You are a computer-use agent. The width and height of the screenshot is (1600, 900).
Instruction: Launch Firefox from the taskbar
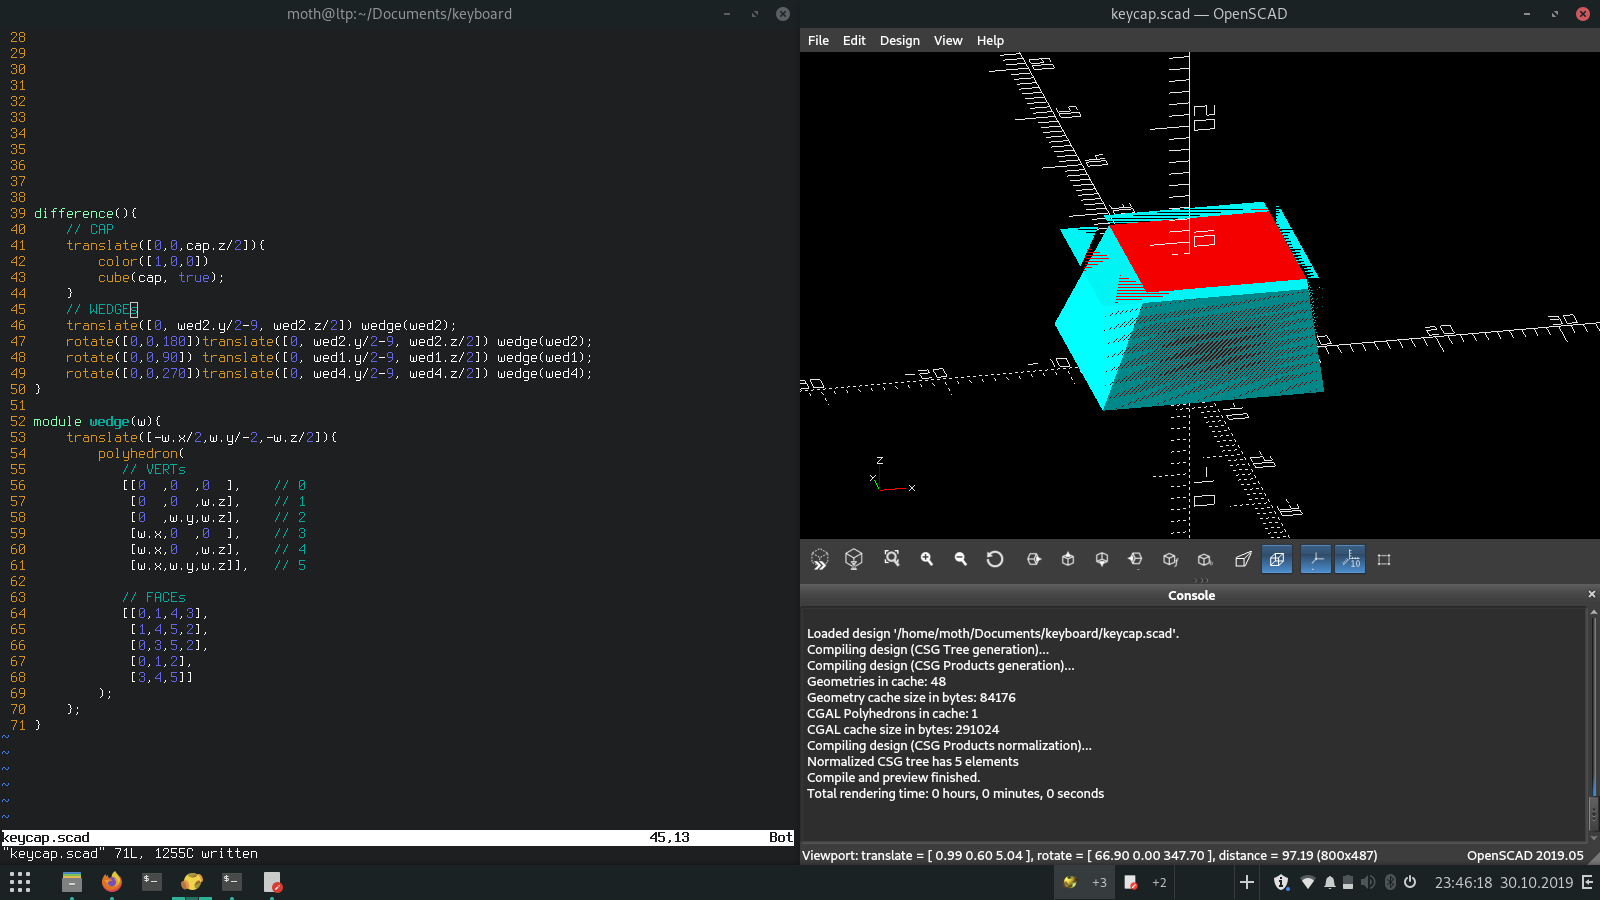pyautogui.click(x=112, y=882)
